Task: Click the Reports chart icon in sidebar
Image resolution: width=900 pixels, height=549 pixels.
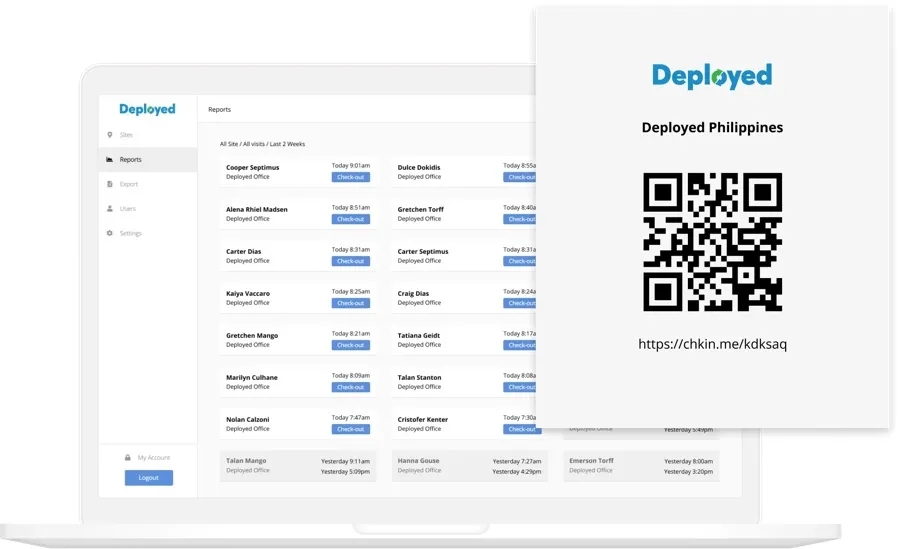Action: (110, 160)
